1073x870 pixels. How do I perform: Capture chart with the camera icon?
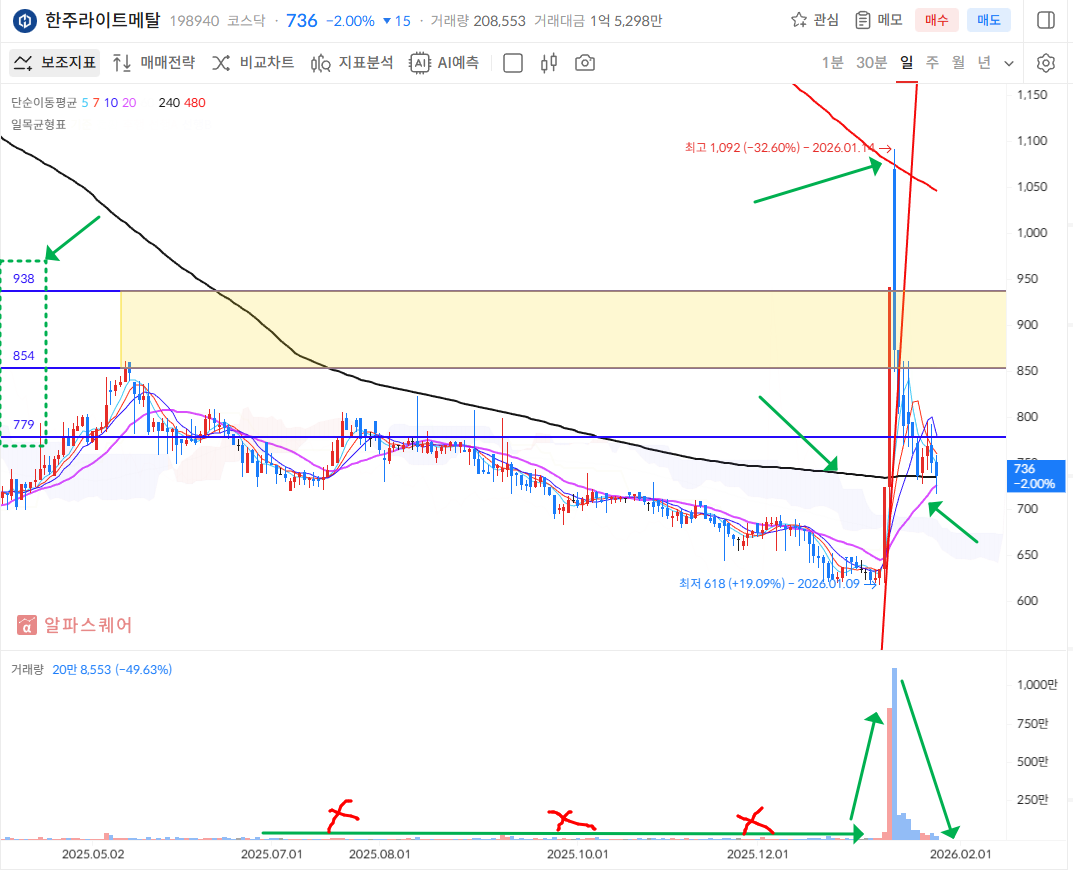[x=585, y=63]
